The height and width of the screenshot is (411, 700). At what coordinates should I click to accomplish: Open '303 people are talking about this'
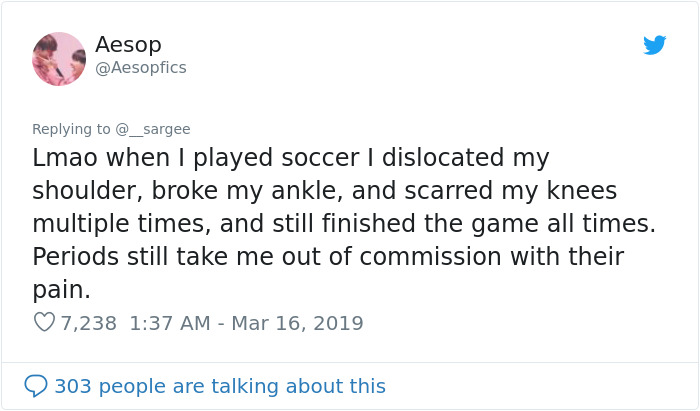(x=219, y=386)
